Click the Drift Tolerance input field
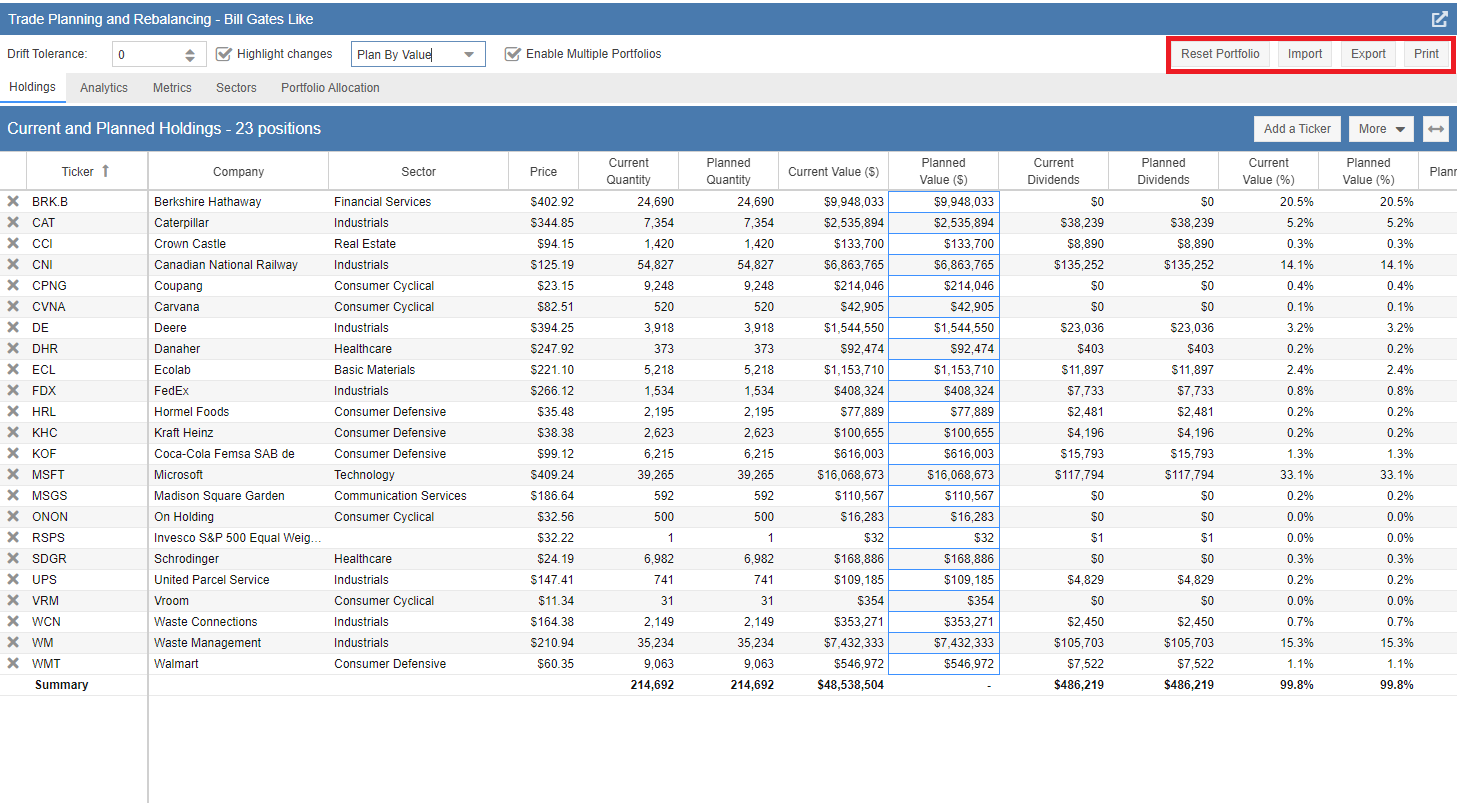 (148, 54)
